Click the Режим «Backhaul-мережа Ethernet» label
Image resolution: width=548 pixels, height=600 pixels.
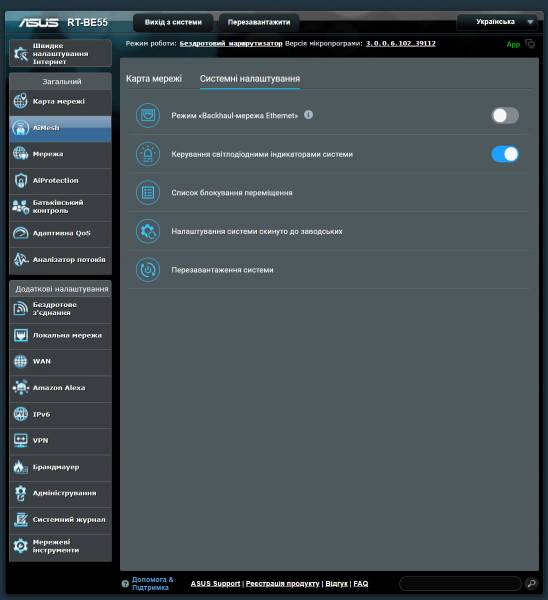[235, 116]
